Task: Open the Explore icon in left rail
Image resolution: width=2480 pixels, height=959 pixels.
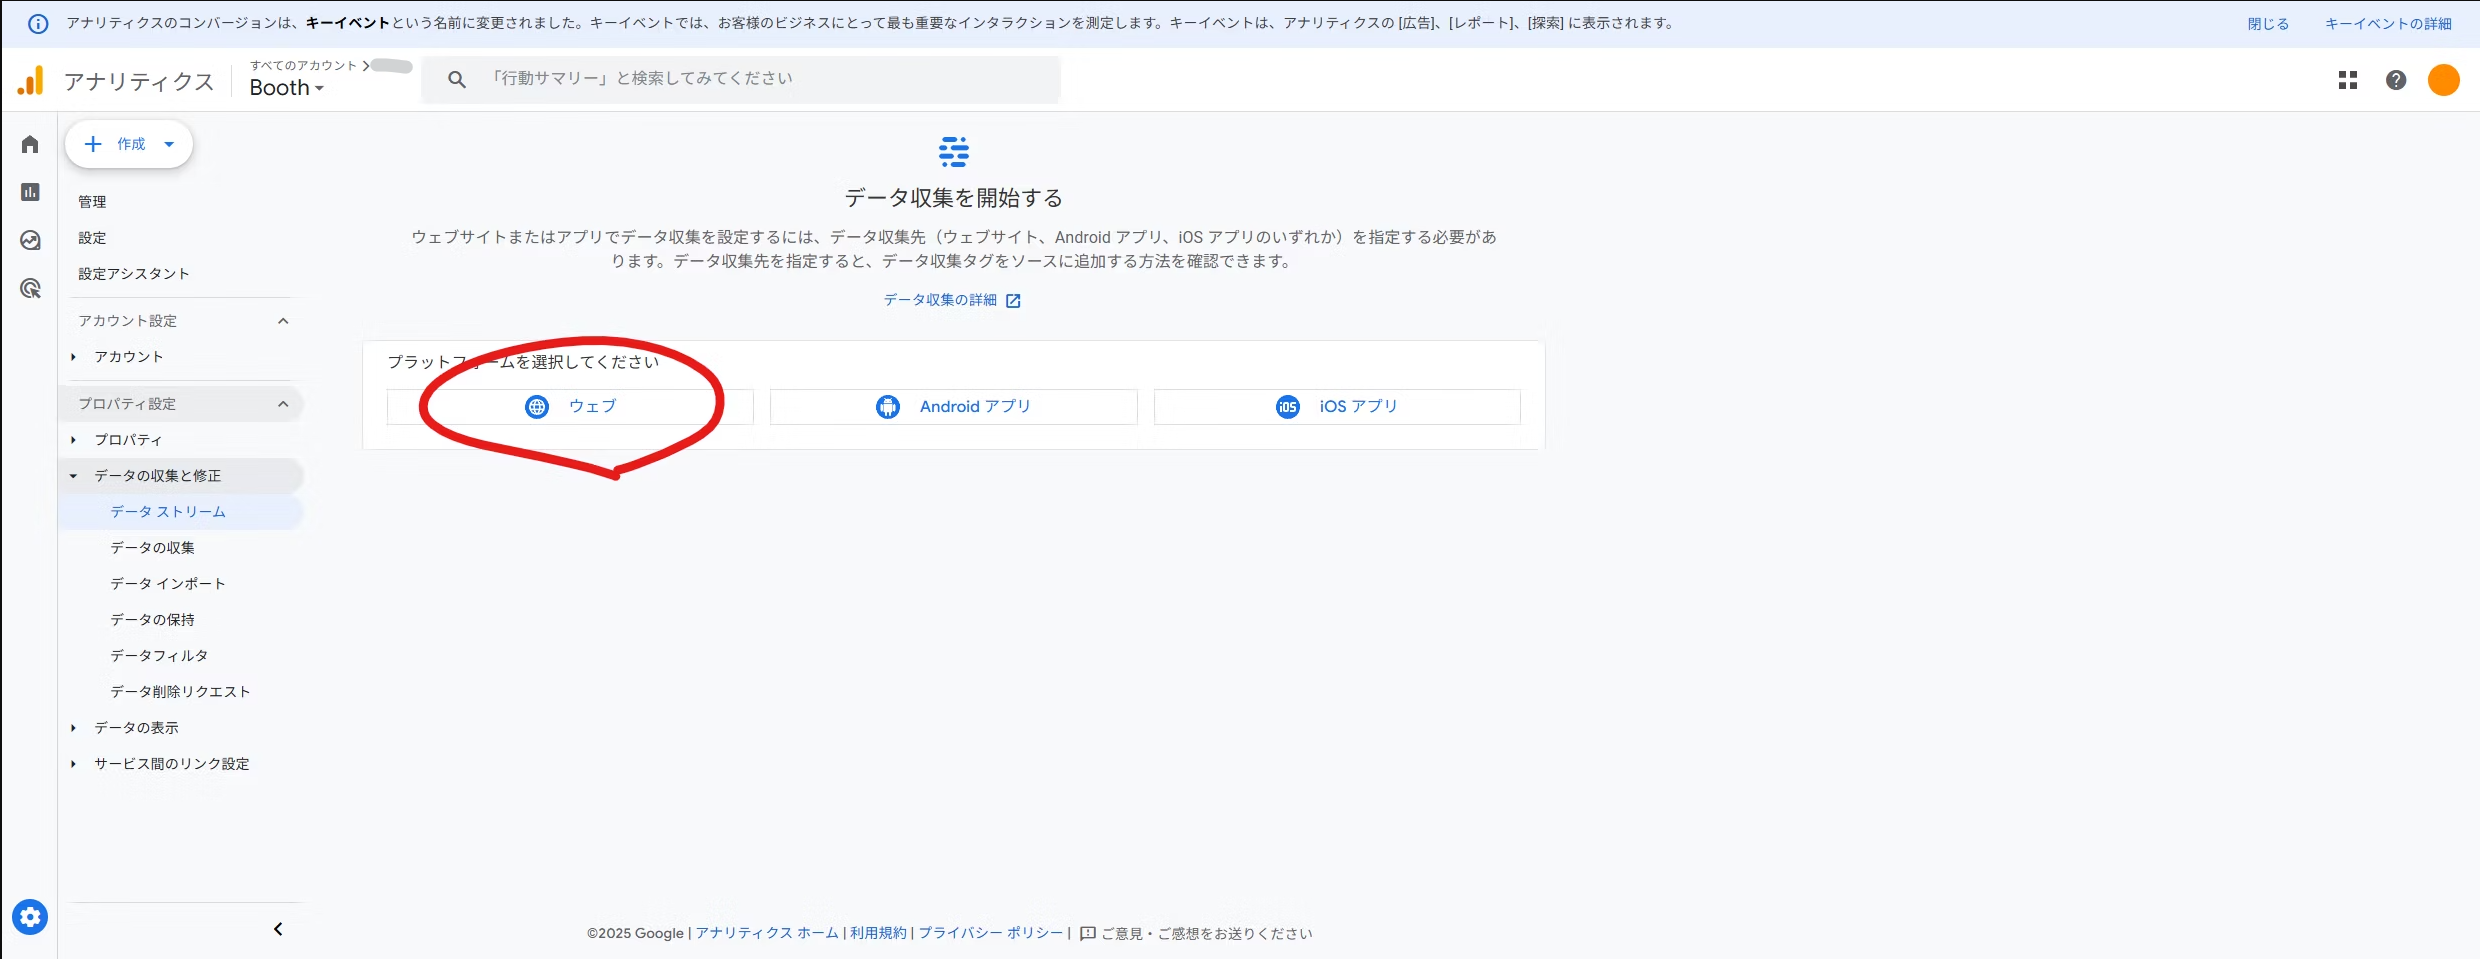Action: tap(30, 240)
